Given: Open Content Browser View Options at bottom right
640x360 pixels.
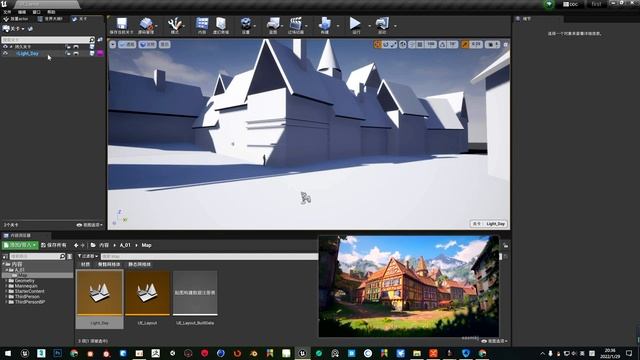Looking at the screenshot, I should pos(494,341).
